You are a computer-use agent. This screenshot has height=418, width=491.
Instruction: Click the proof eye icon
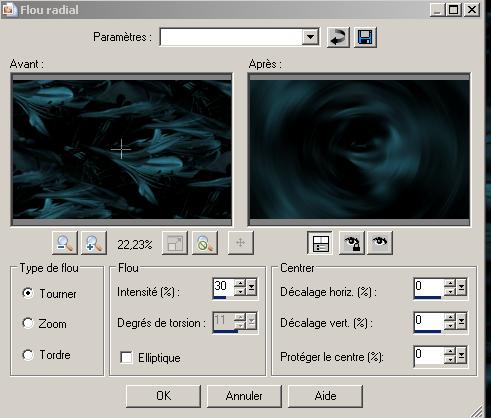[380, 243]
